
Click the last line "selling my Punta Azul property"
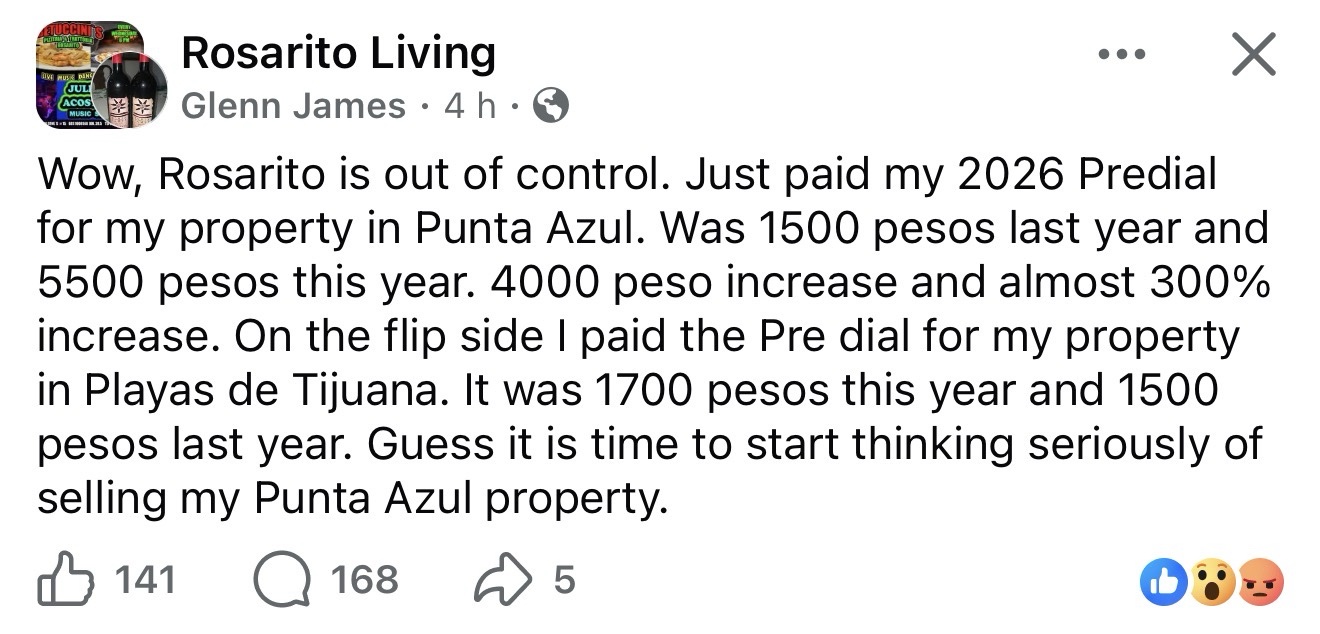click(x=350, y=497)
